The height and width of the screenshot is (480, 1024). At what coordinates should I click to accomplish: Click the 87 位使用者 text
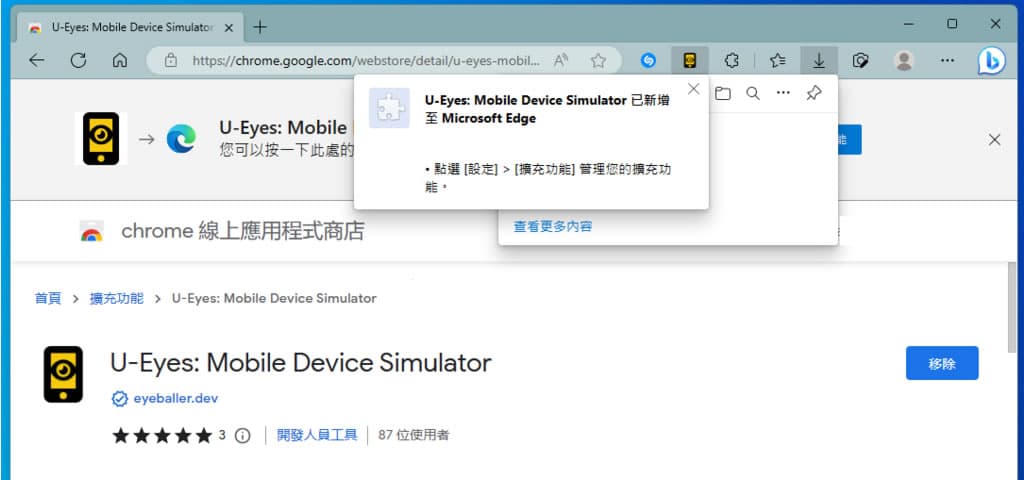click(x=413, y=435)
